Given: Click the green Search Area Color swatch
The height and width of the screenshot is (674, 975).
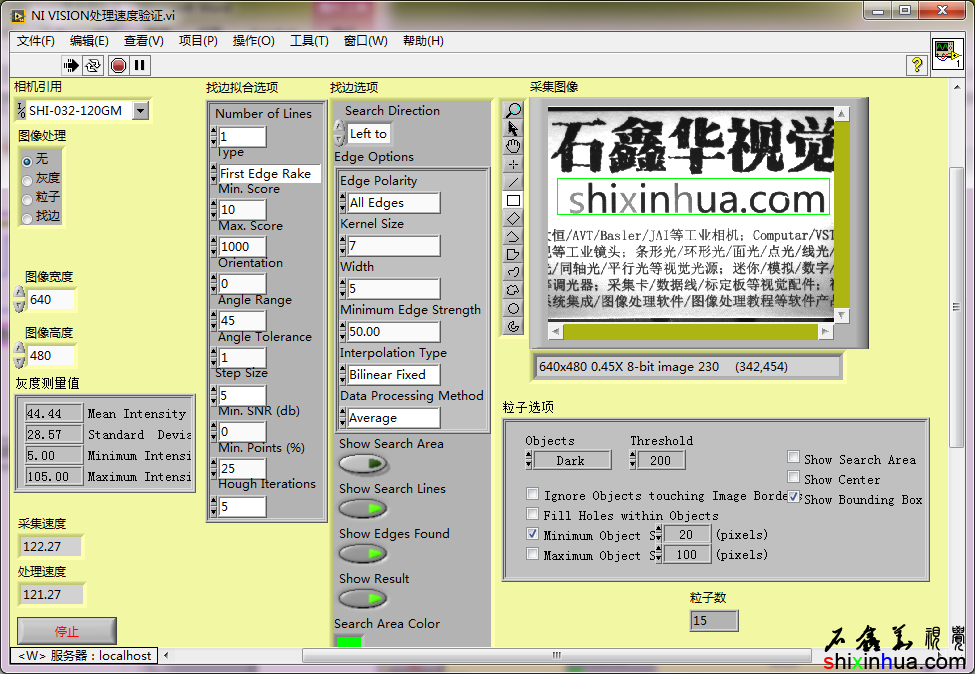Looking at the screenshot, I should (x=350, y=642).
